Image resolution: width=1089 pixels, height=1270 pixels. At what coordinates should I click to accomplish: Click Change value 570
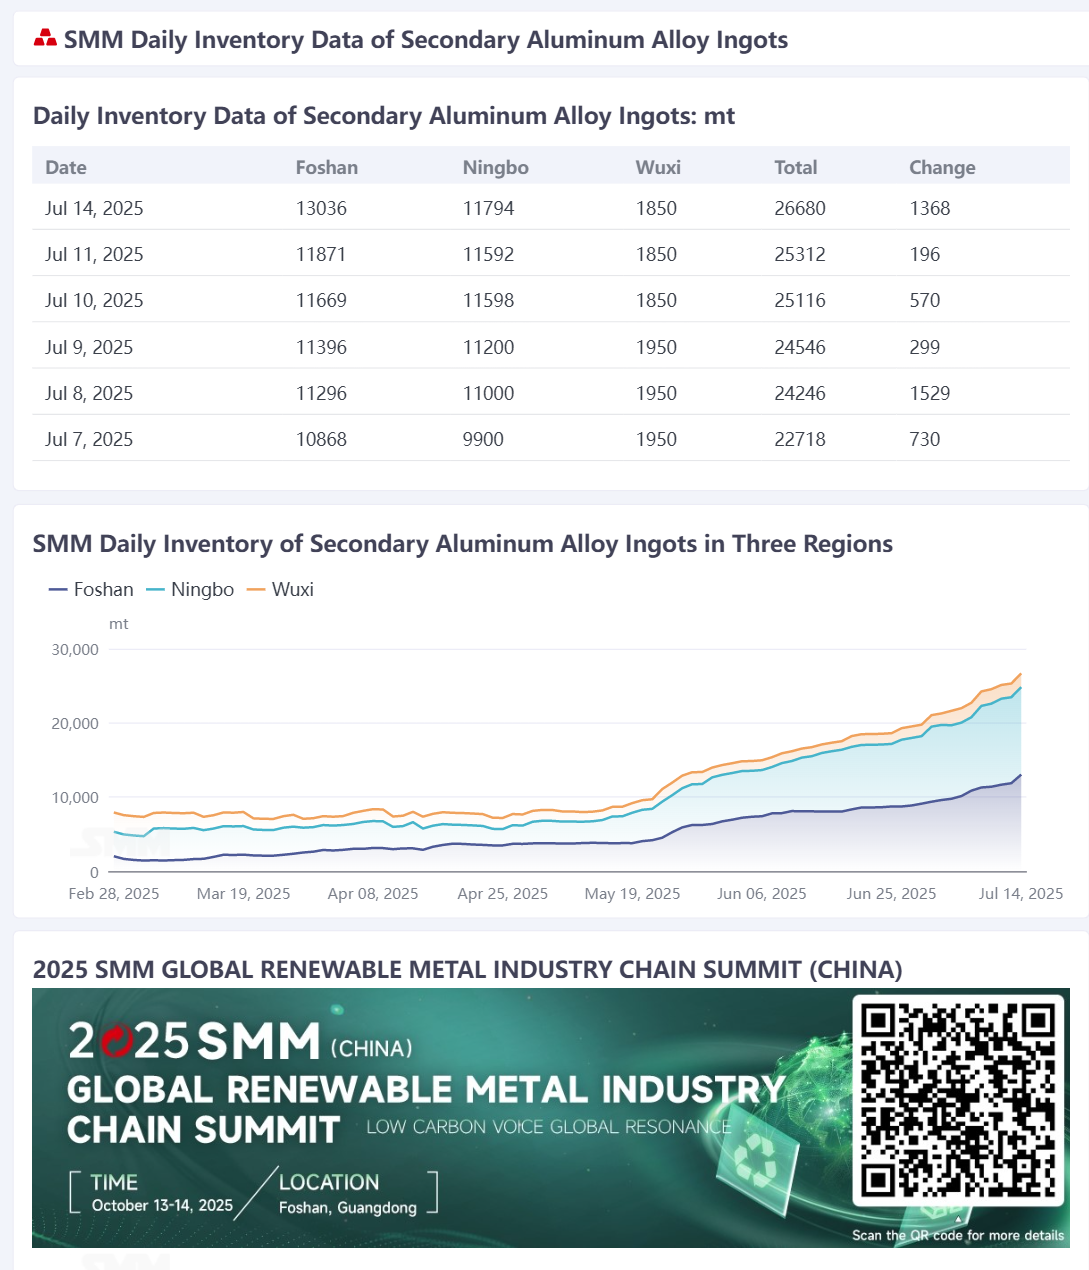925,300
